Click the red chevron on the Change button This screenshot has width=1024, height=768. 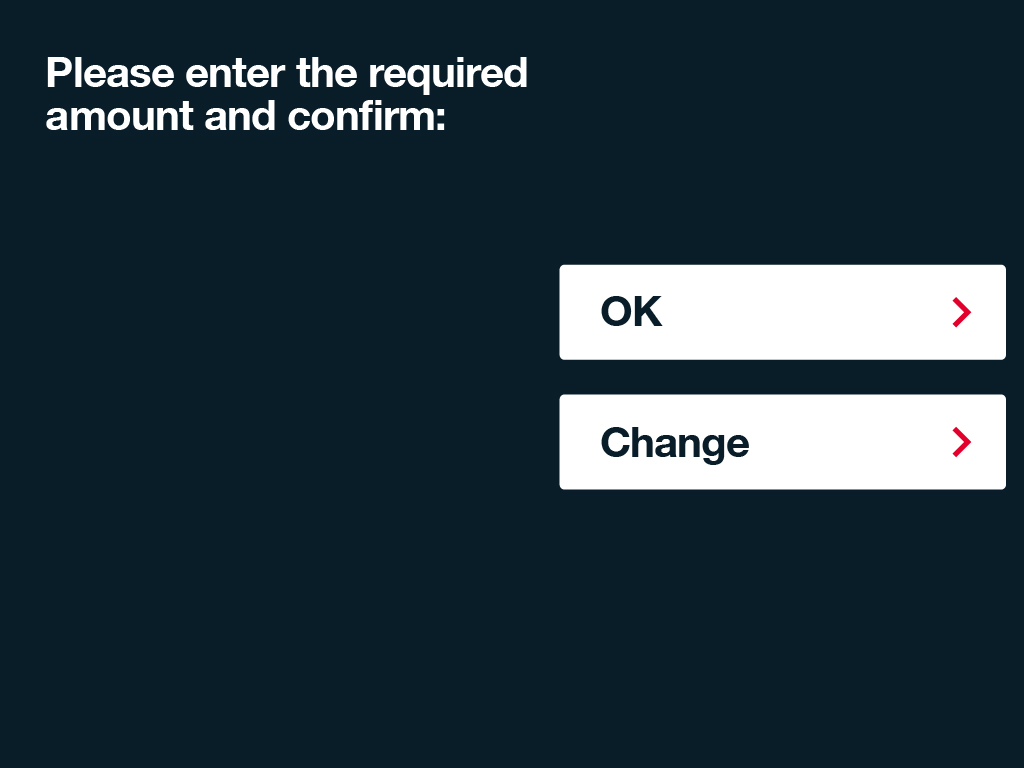click(961, 442)
